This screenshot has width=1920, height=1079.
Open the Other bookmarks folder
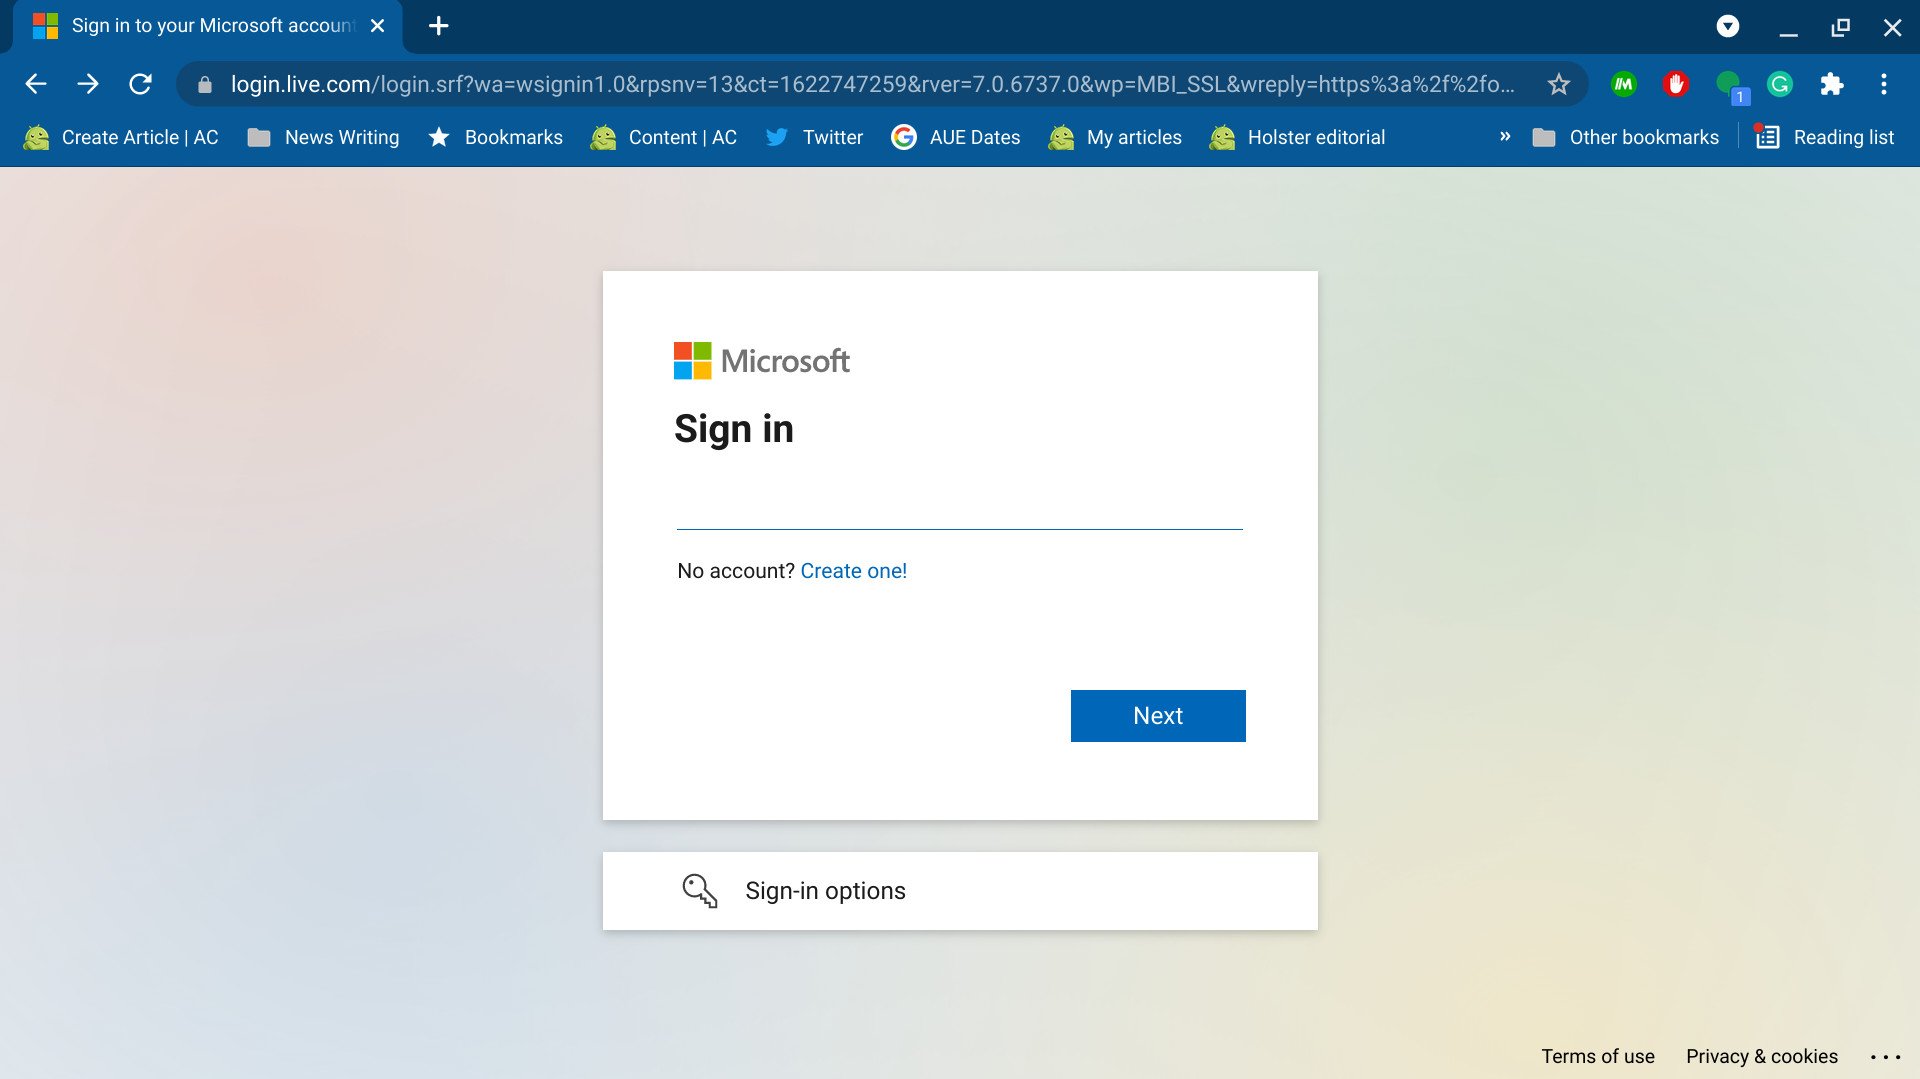coord(1626,137)
